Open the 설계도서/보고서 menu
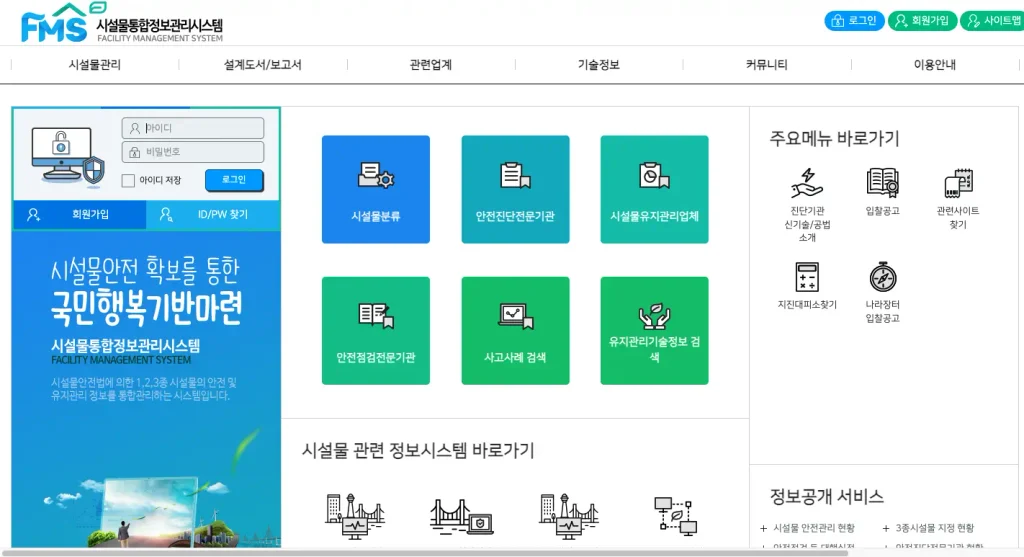The height and width of the screenshot is (557, 1024). pos(263,65)
